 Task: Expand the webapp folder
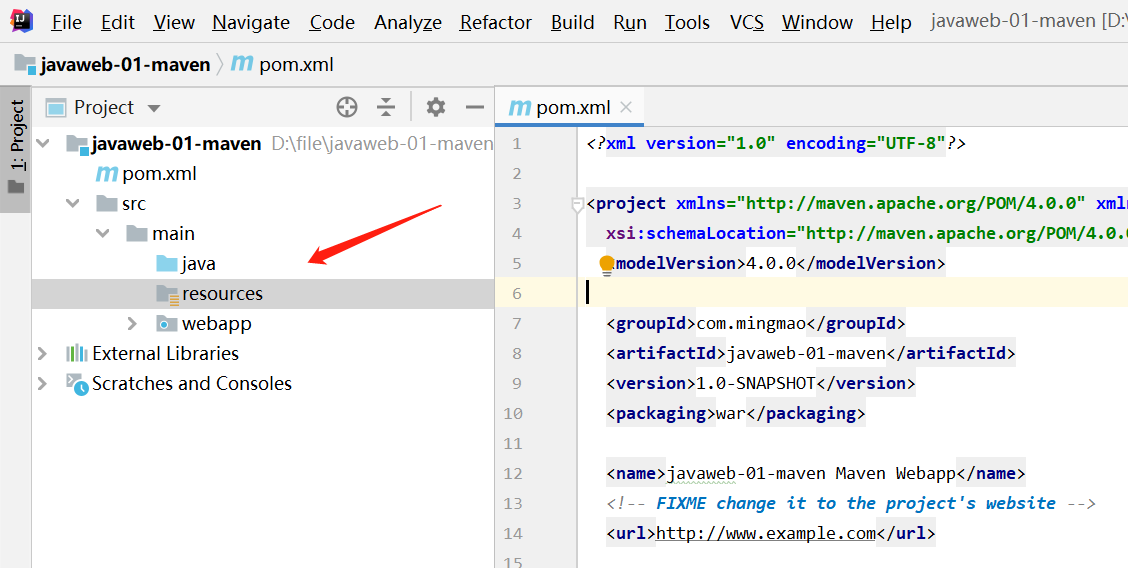click(x=132, y=324)
